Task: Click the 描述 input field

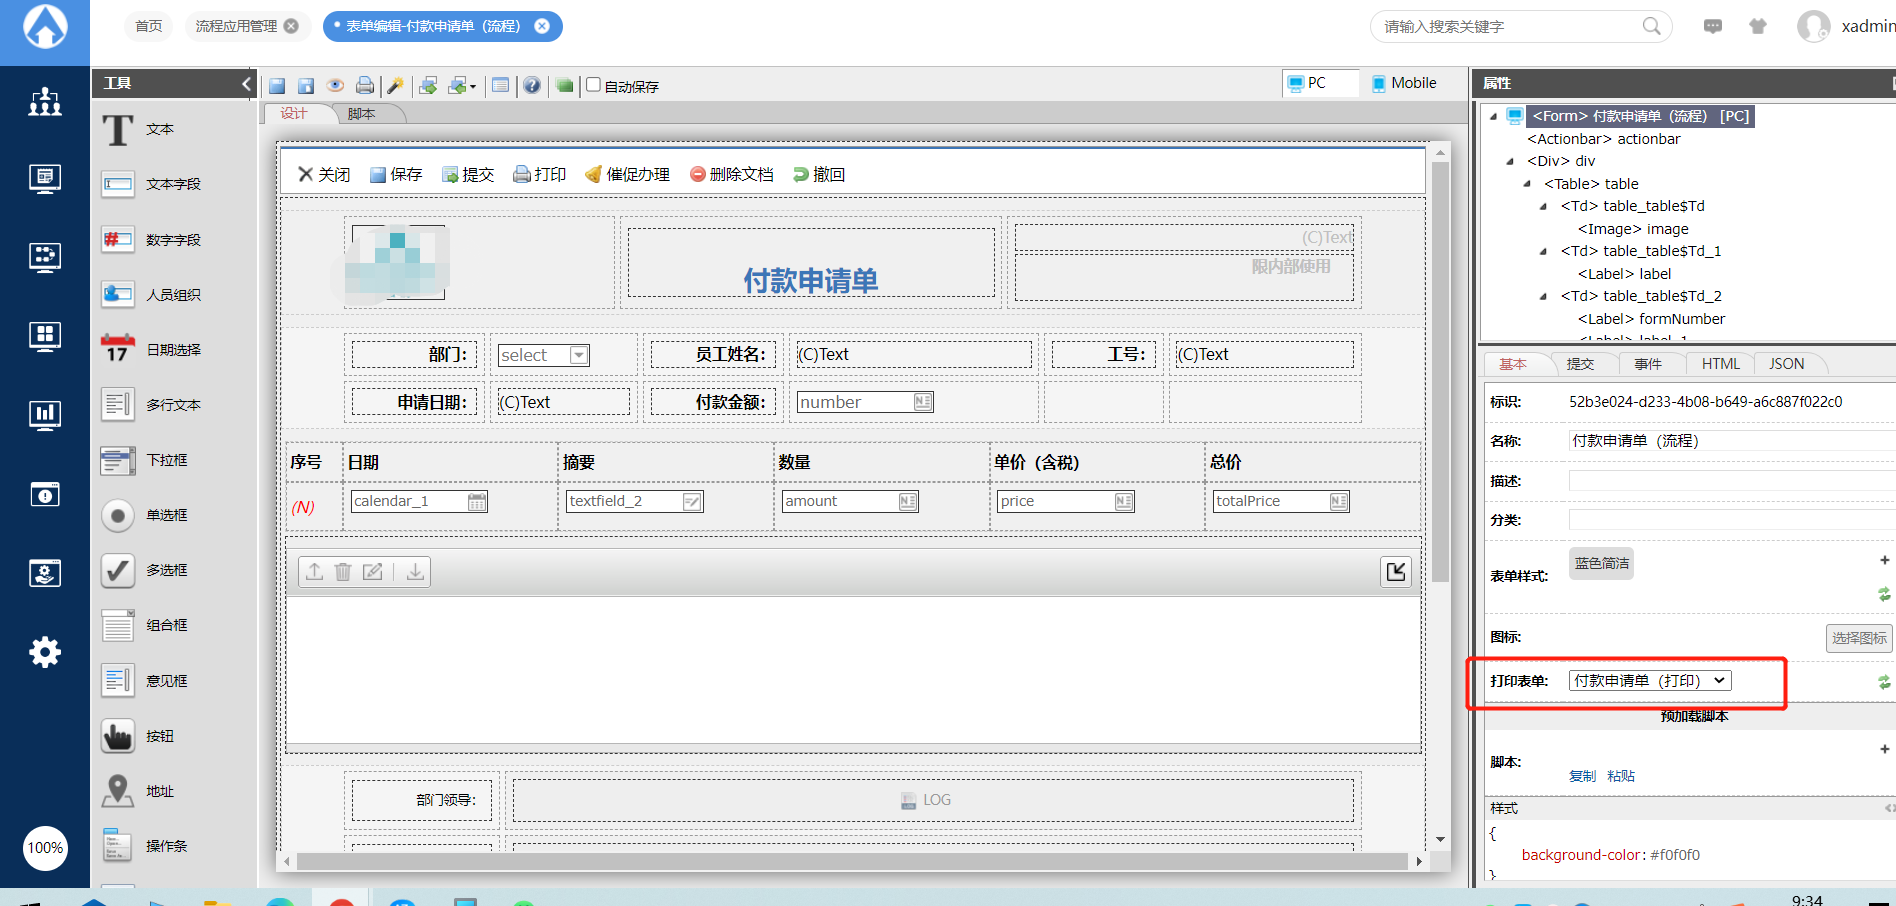Action: [1730, 481]
